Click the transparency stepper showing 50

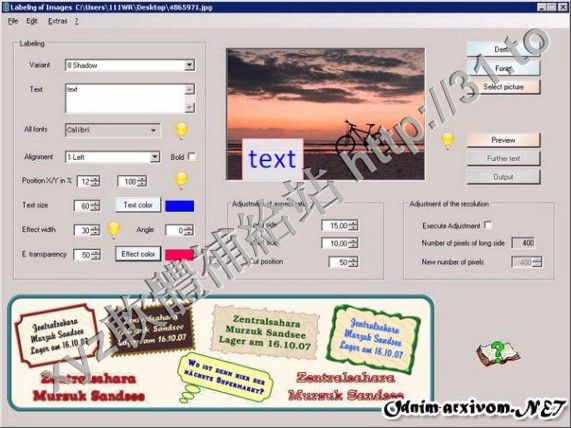[87, 255]
